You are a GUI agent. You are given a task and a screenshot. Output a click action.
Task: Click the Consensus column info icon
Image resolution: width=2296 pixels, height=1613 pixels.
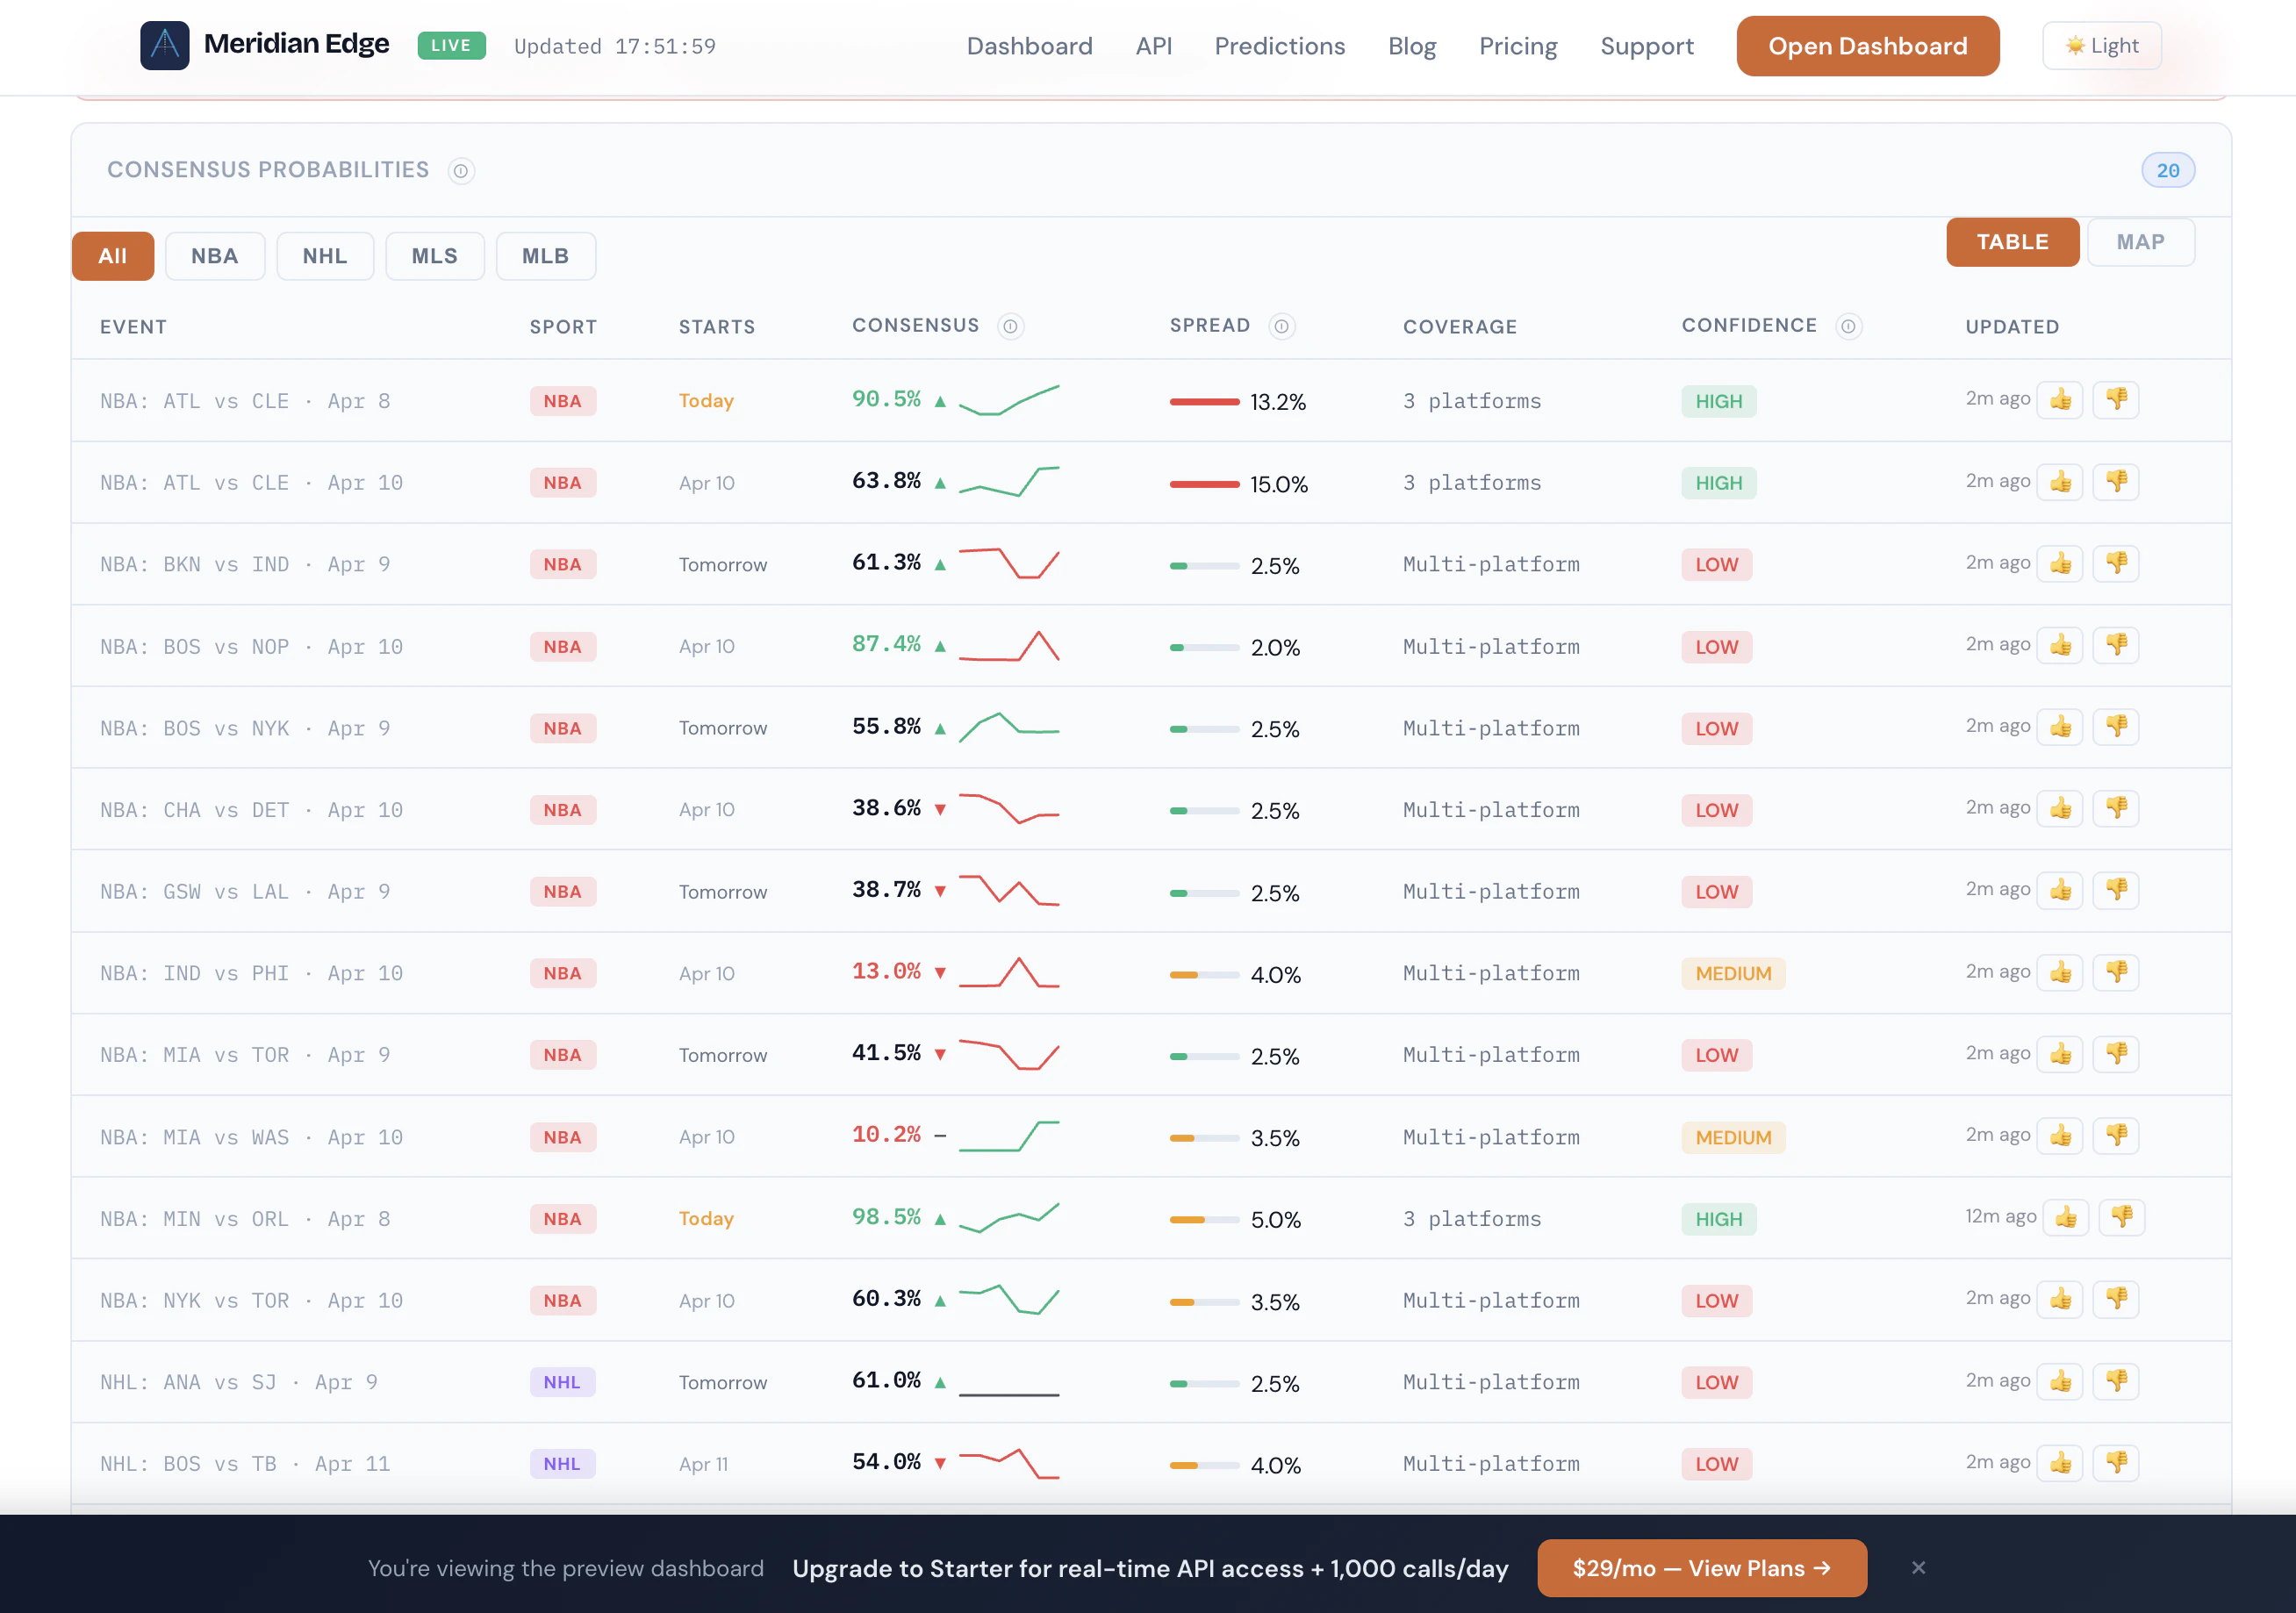[x=1010, y=326]
